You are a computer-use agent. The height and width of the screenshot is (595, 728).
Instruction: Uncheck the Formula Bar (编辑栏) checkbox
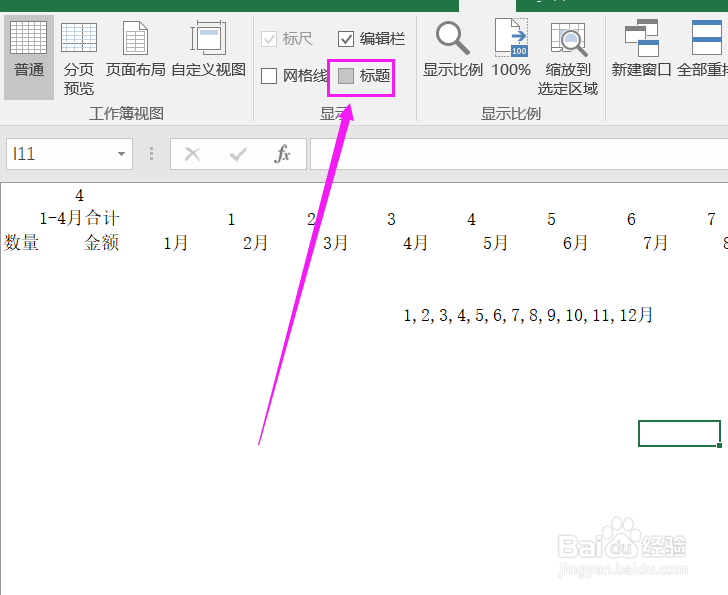(x=346, y=39)
